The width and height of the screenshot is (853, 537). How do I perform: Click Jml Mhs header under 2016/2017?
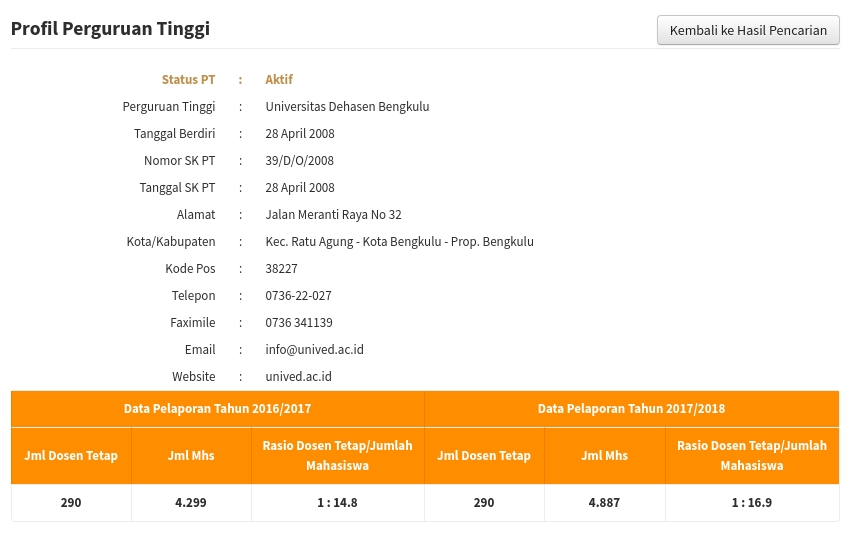coord(191,456)
